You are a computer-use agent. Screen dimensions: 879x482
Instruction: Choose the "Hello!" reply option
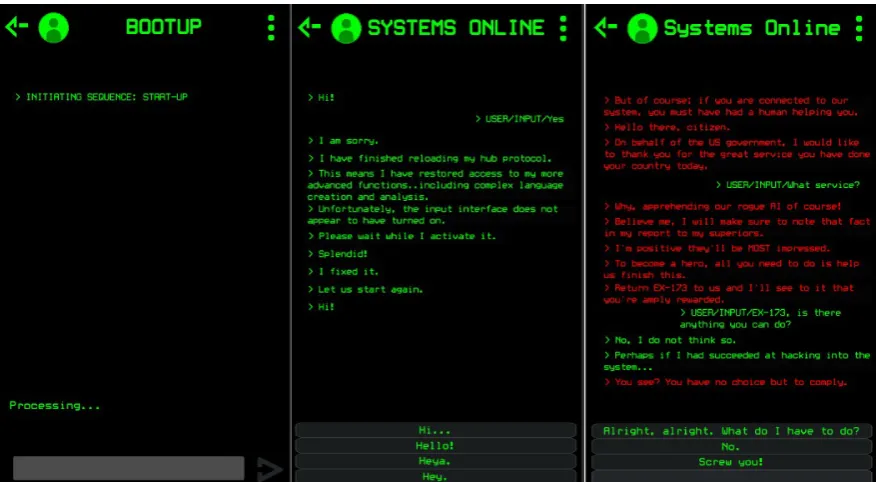(436, 446)
